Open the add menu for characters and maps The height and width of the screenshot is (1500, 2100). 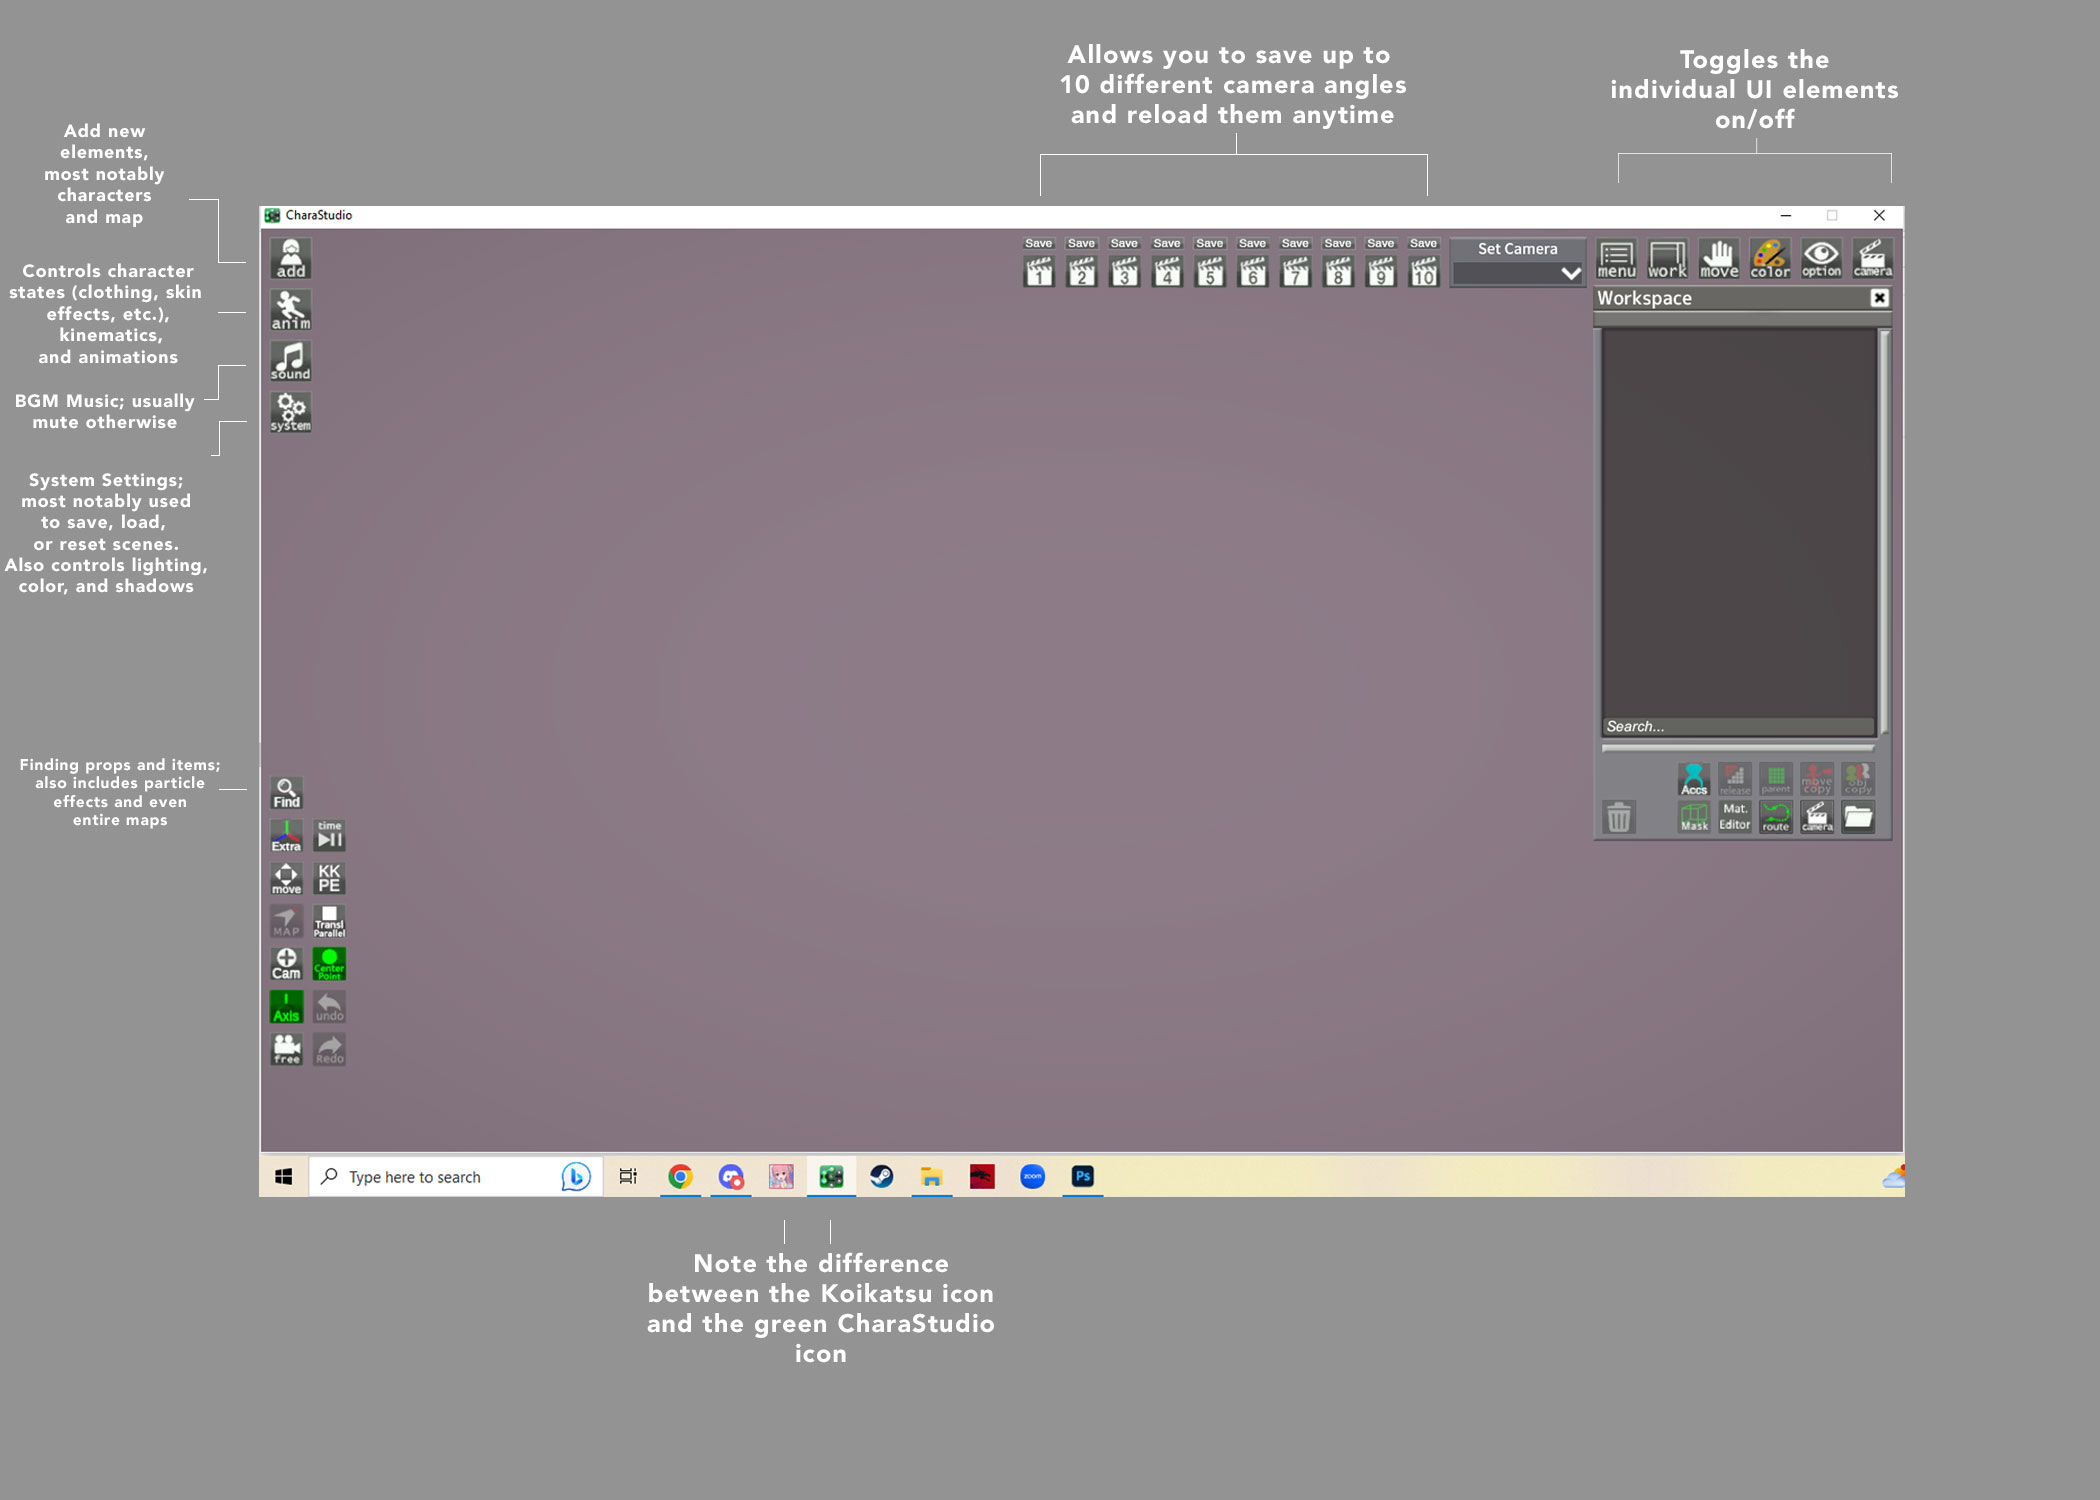click(290, 259)
